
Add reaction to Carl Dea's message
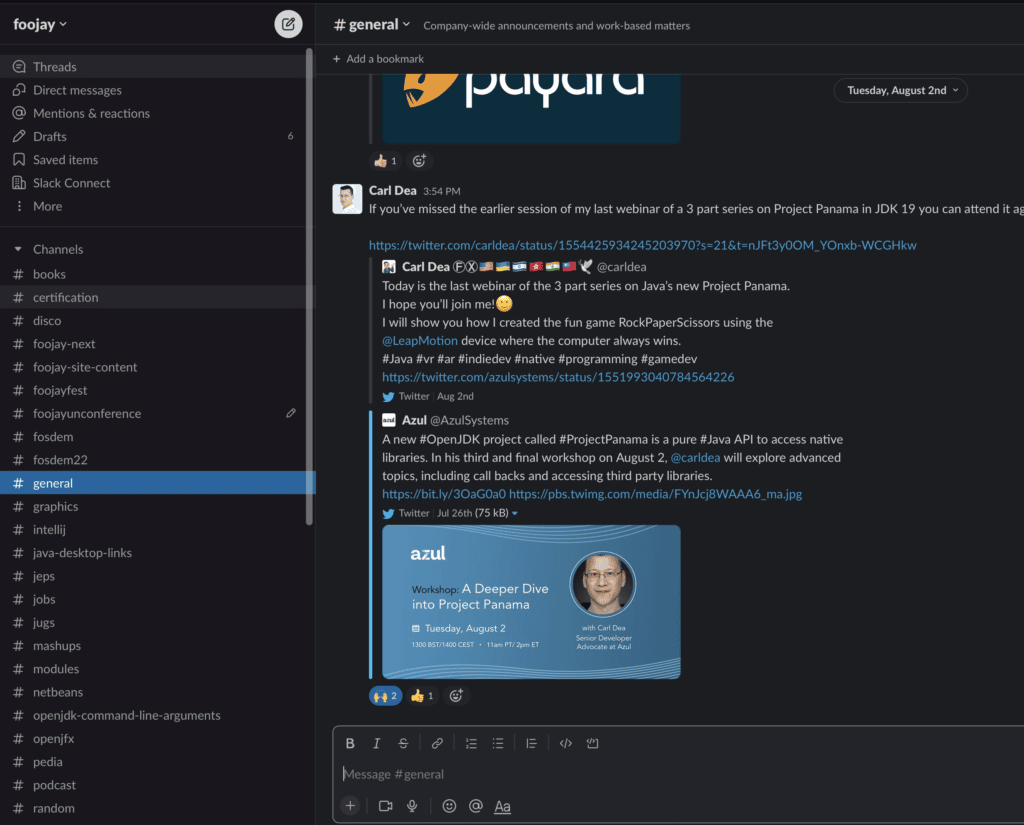pos(456,696)
